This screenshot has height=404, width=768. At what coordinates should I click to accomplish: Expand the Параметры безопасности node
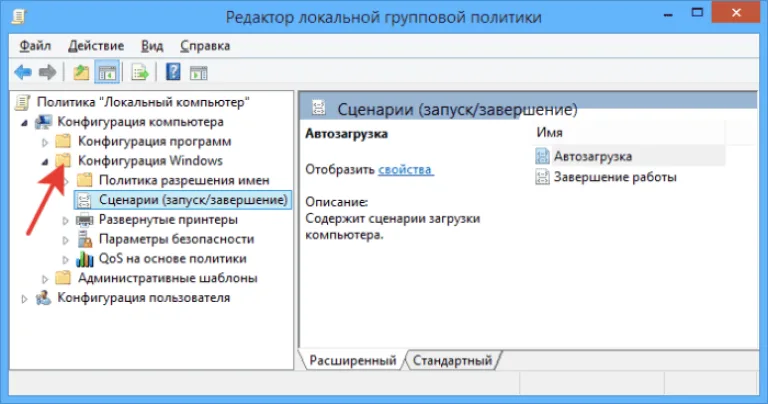pyautogui.click(x=66, y=240)
